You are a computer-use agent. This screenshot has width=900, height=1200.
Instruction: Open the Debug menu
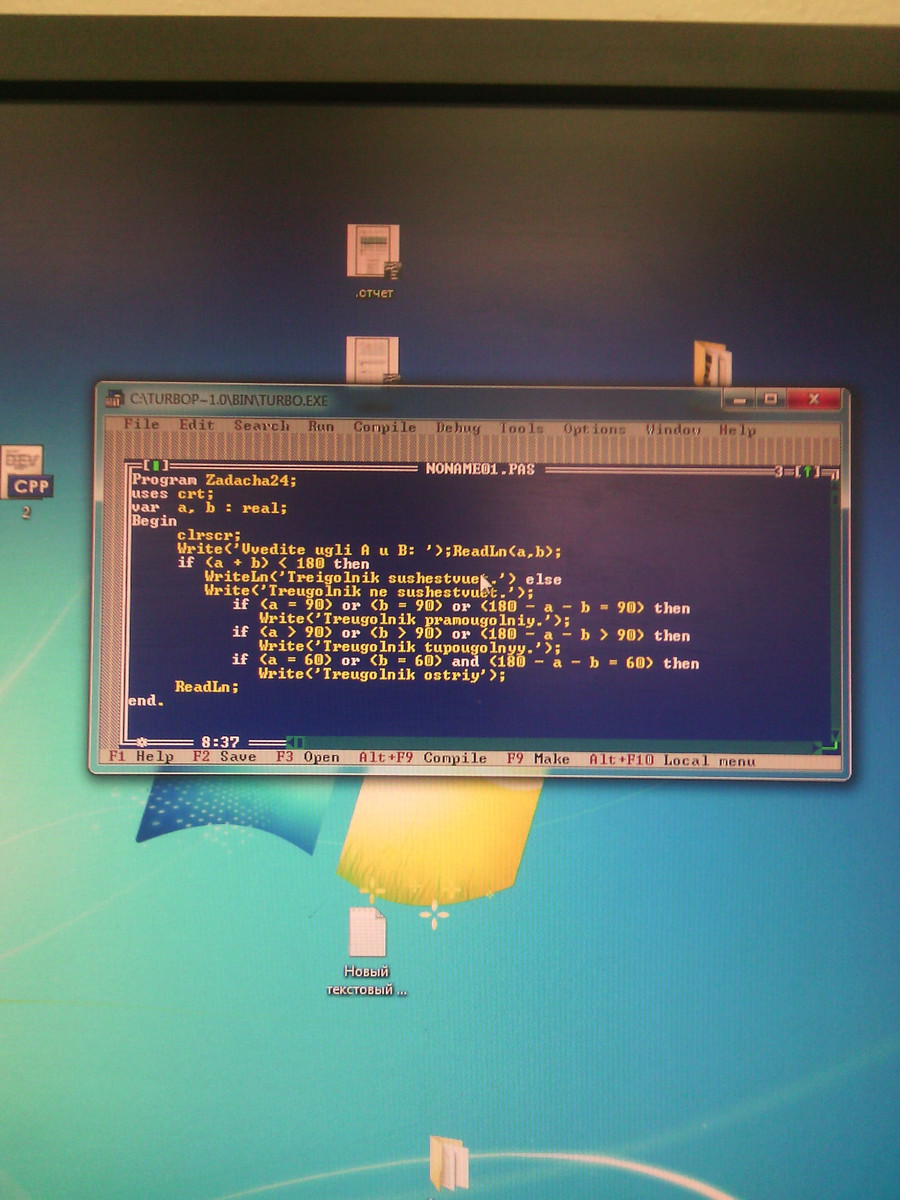click(458, 428)
